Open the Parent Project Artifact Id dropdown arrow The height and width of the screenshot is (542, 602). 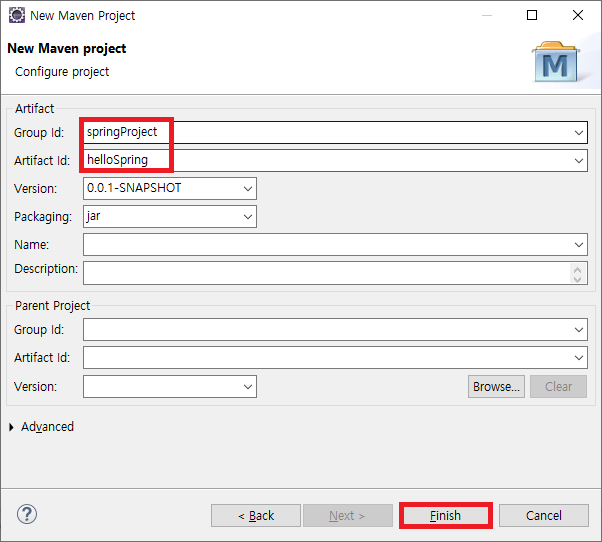pyautogui.click(x=579, y=358)
